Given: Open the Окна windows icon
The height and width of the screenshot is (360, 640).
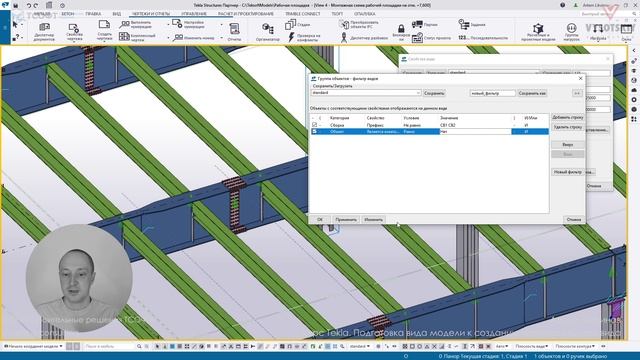Looking at the screenshot, I should (x=626, y=32).
